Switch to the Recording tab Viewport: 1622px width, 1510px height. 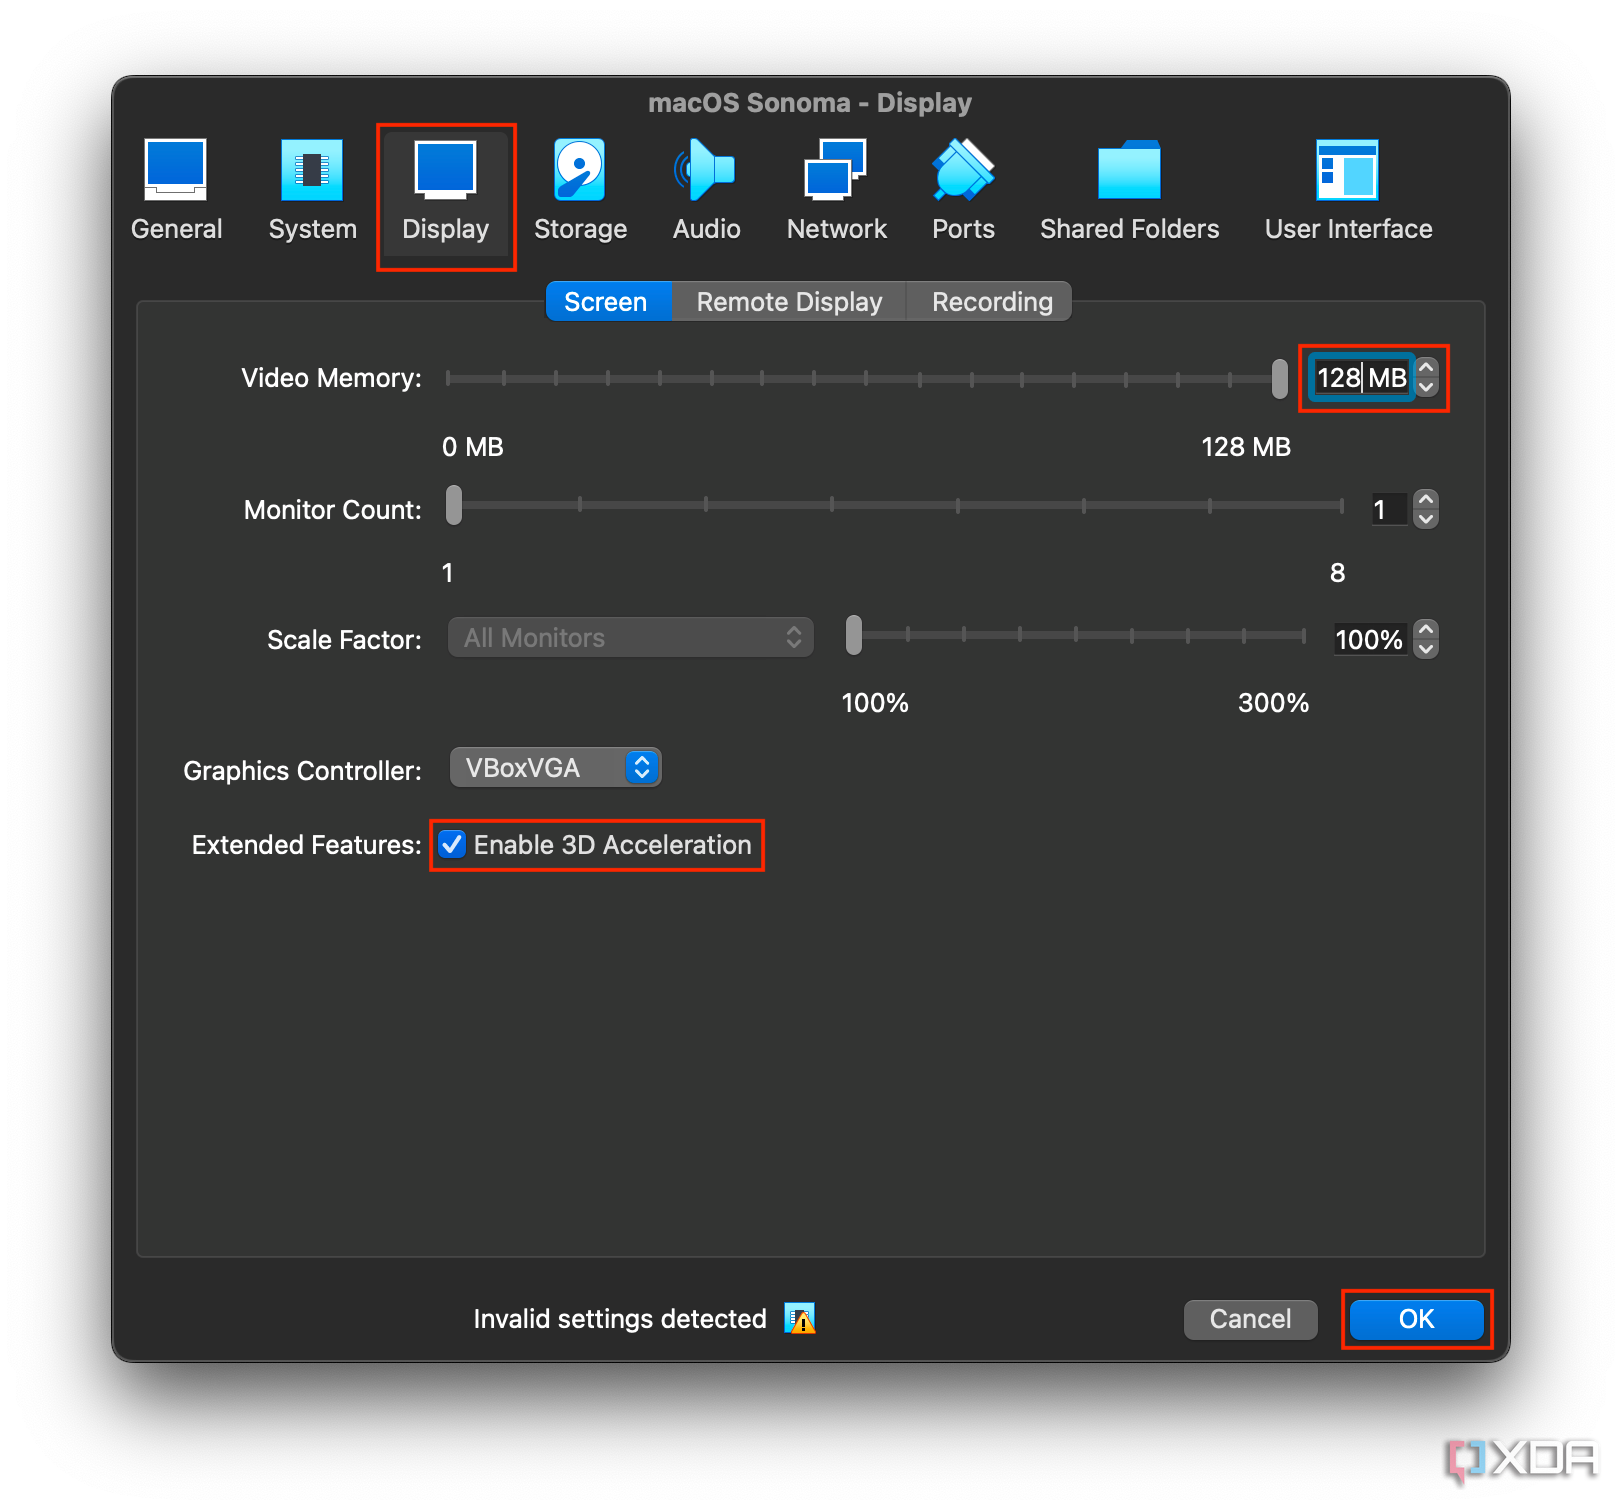click(x=991, y=302)
